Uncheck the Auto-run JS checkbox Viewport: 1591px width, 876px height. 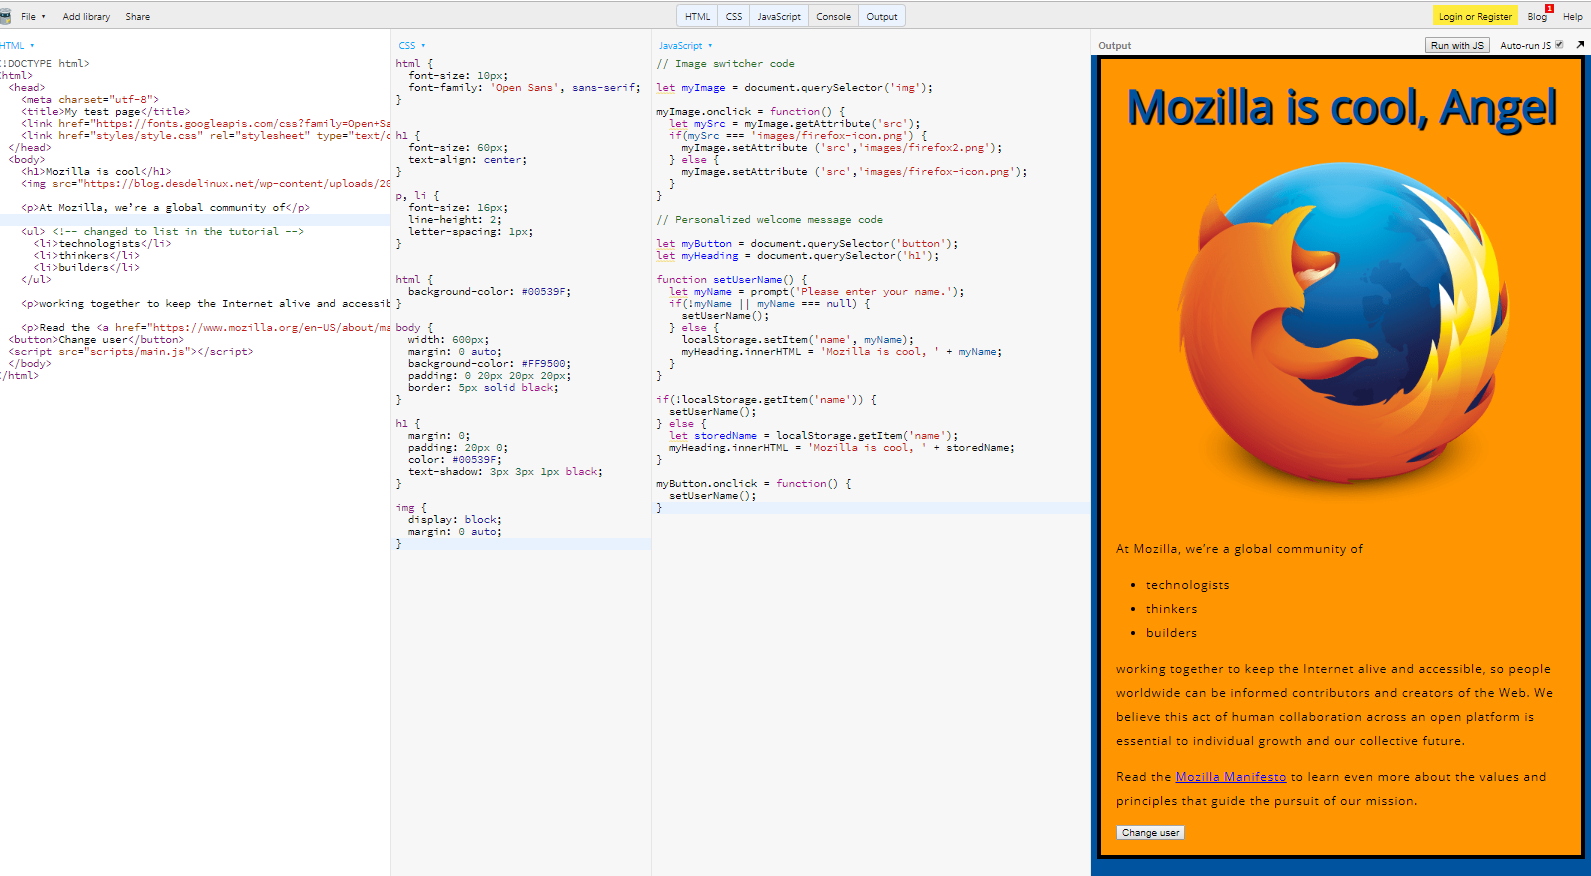1559,45
